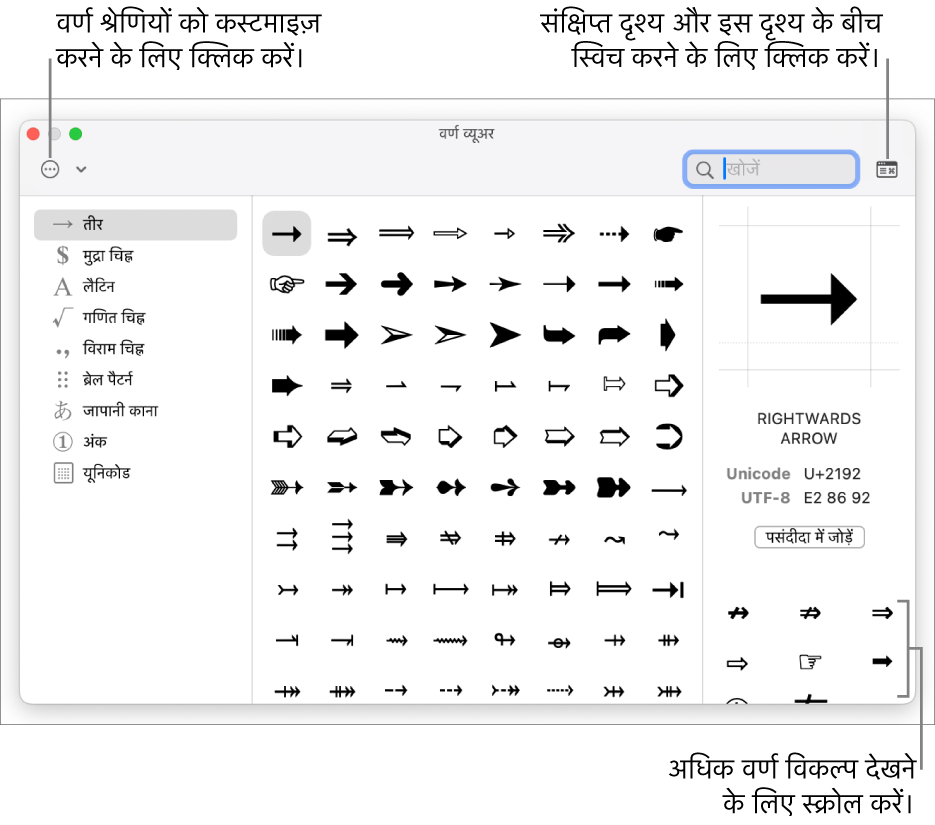The image size is (935, 825).
Task: Click the खोजें search field
Action: (x=770, y=169)
